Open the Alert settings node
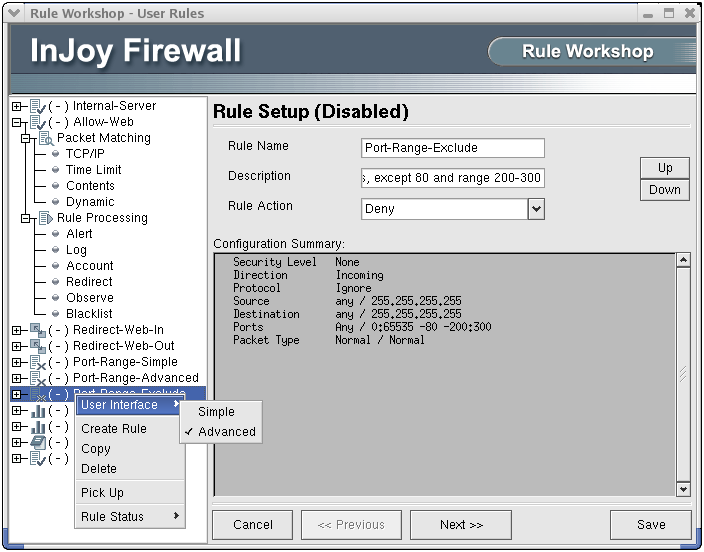 point(79,234)
